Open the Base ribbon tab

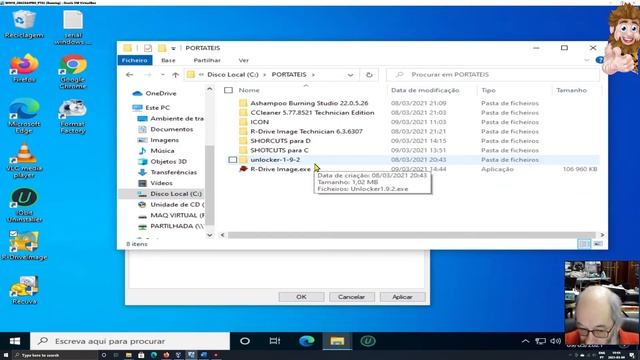click(x=168, y=60)
